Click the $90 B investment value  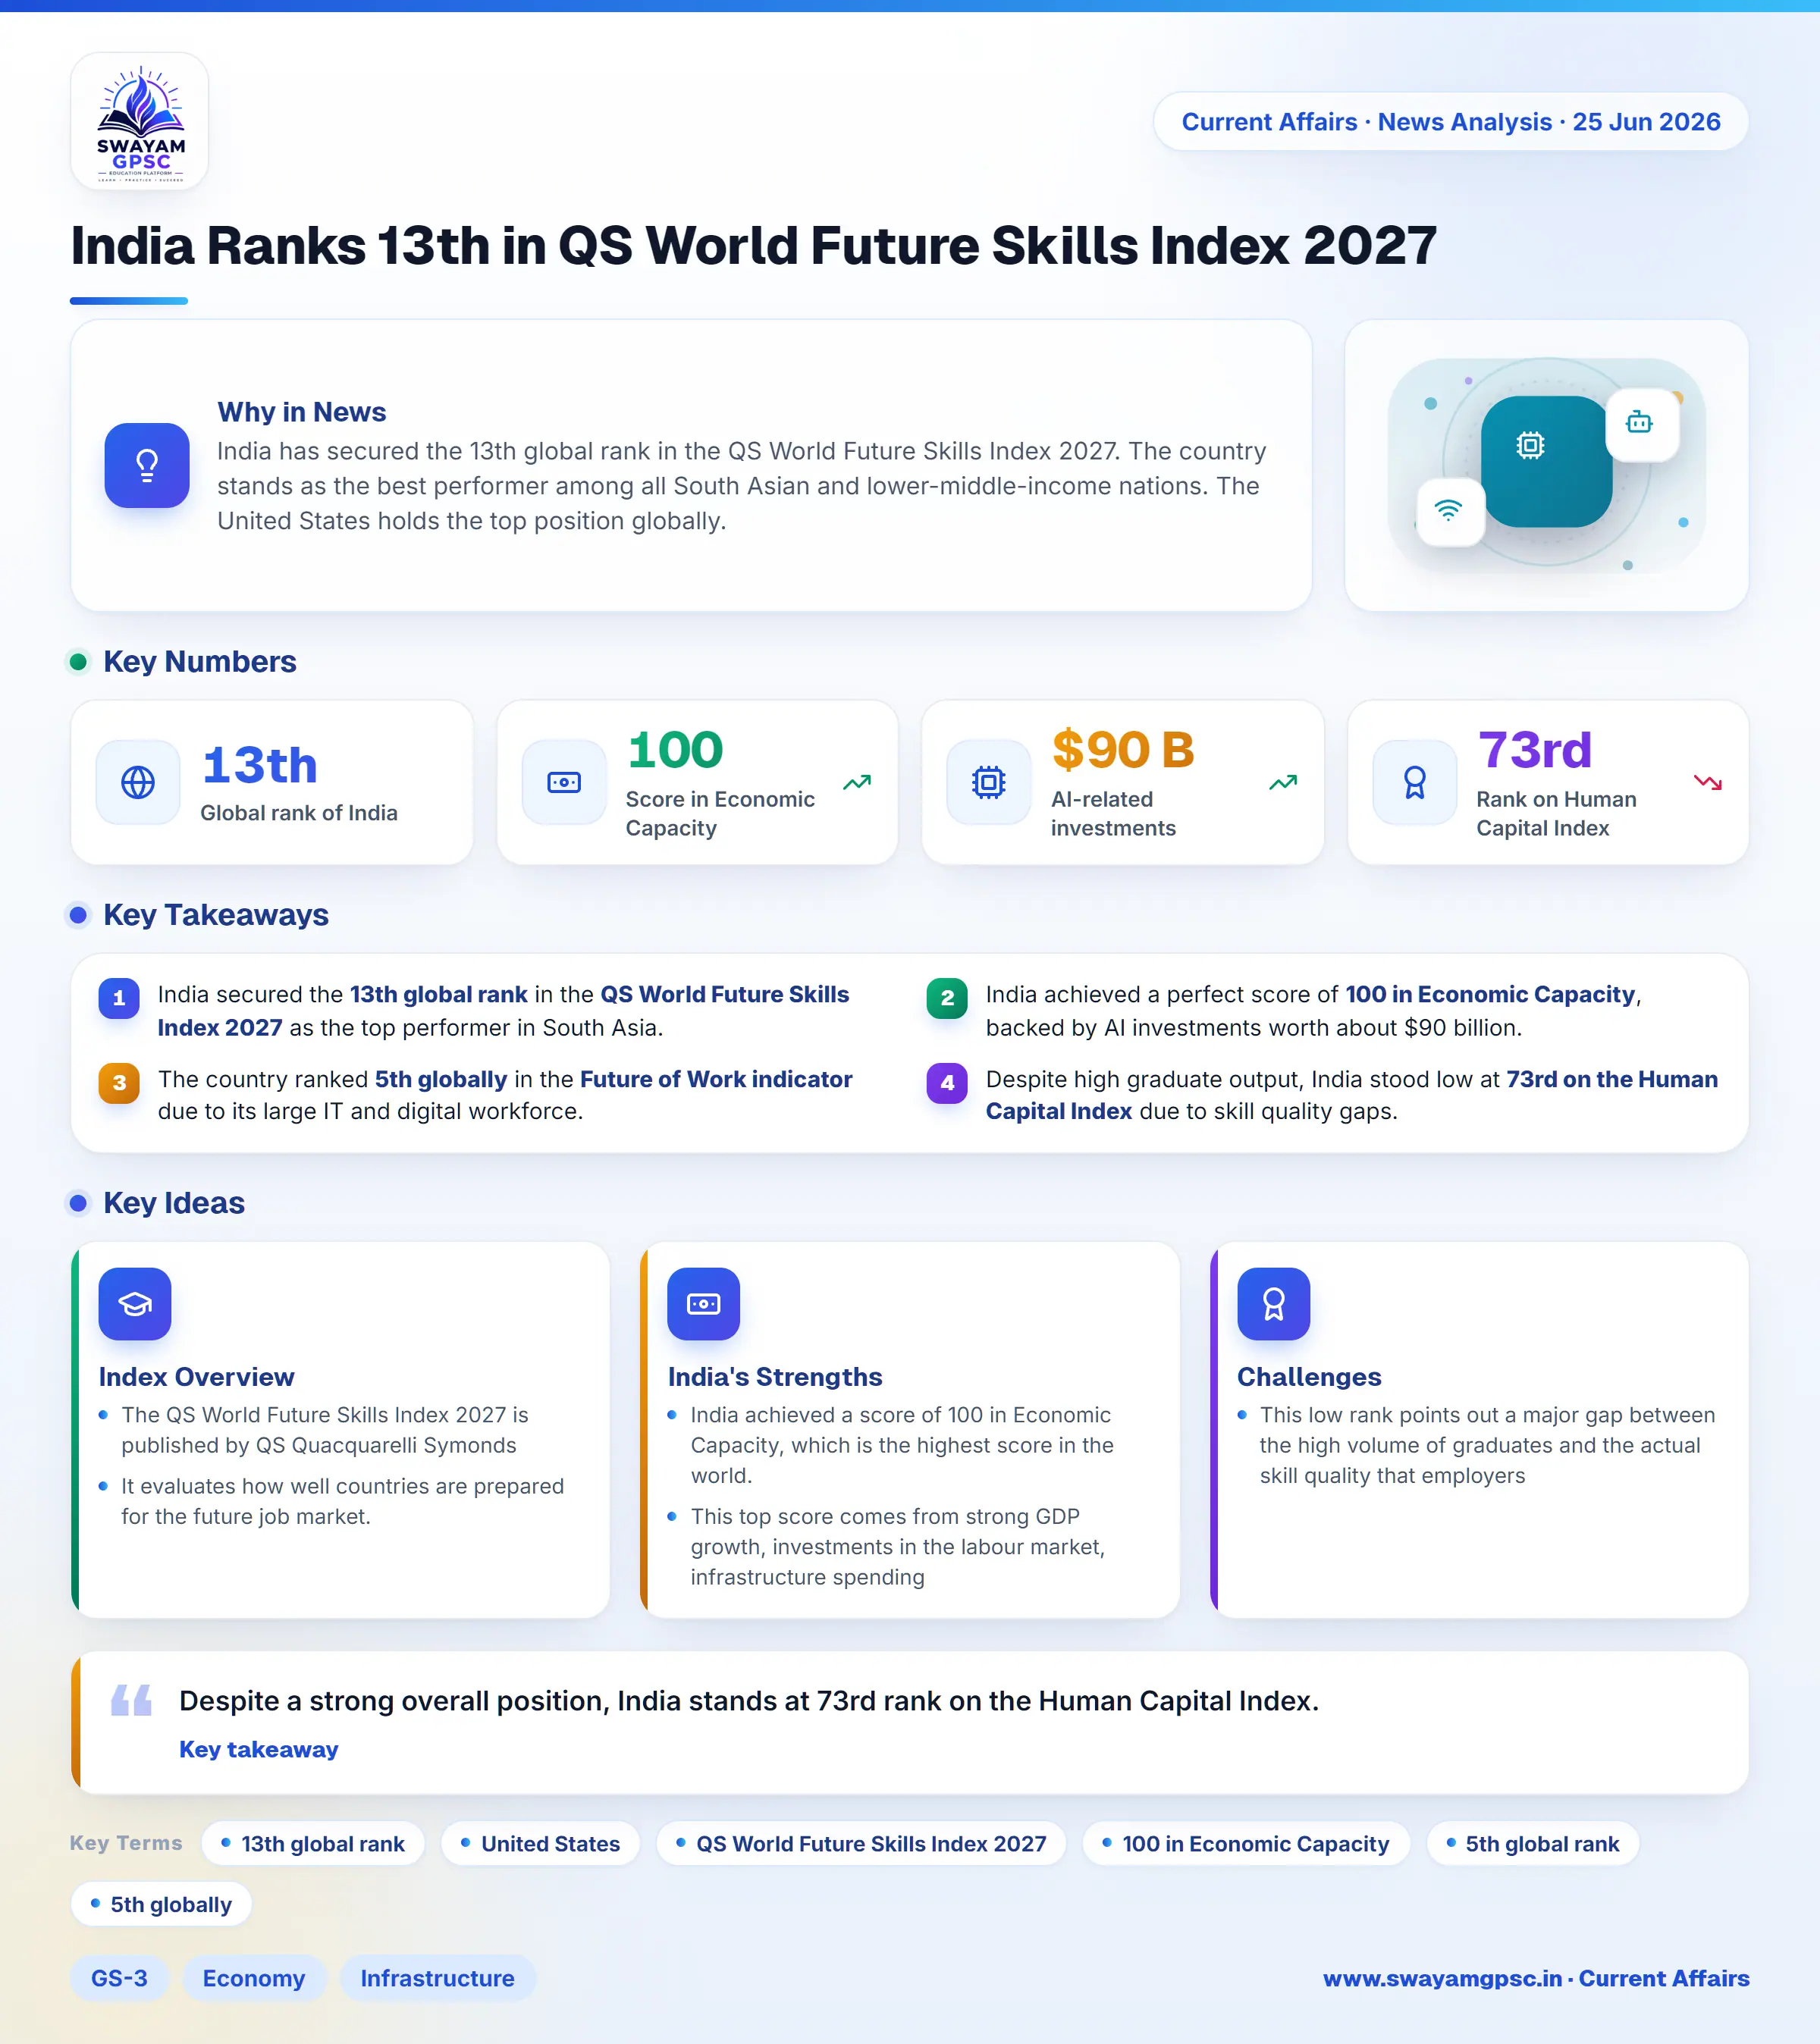point(1123,750)
